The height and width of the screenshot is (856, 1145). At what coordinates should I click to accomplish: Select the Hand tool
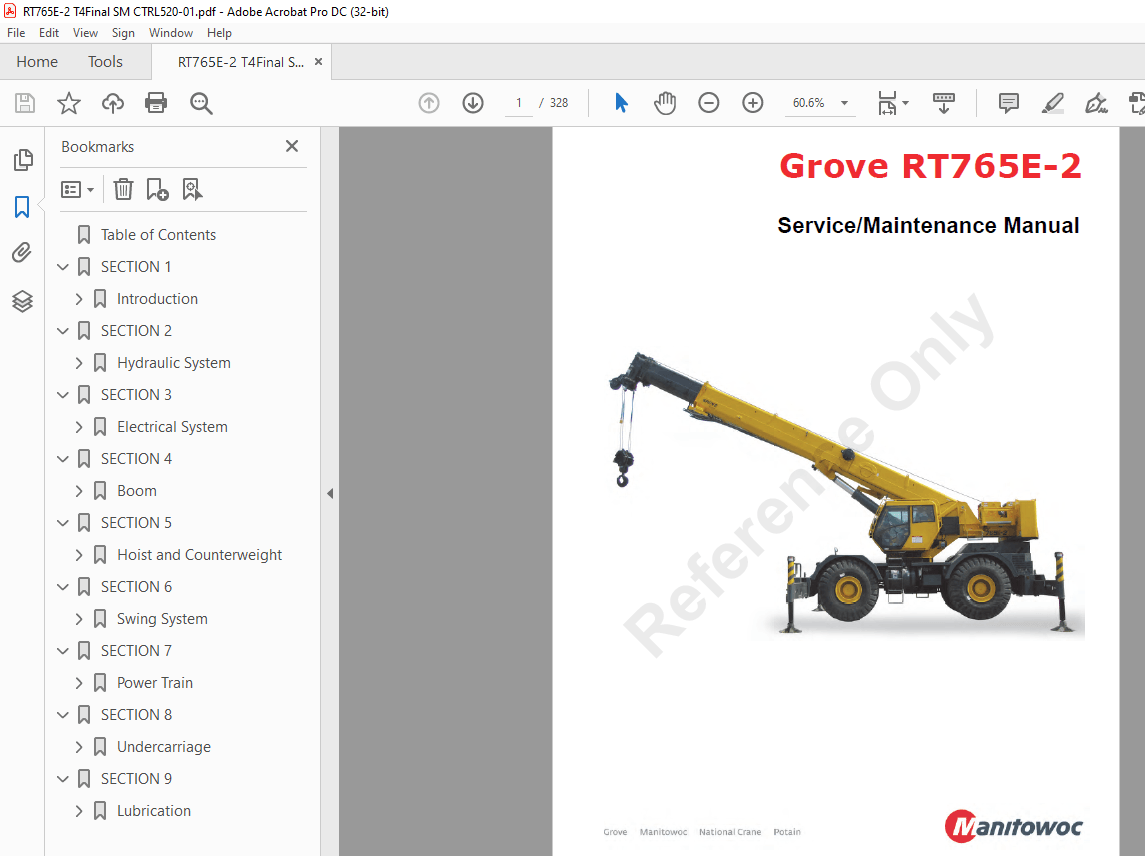point(664,102)
